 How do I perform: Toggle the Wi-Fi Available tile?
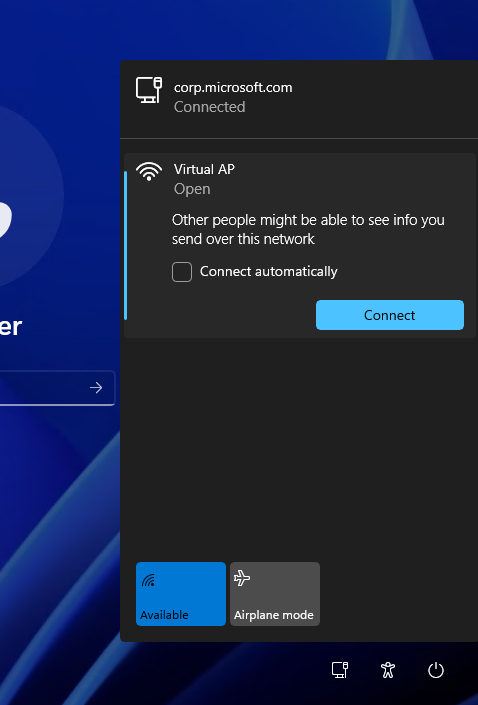(181, 593)
